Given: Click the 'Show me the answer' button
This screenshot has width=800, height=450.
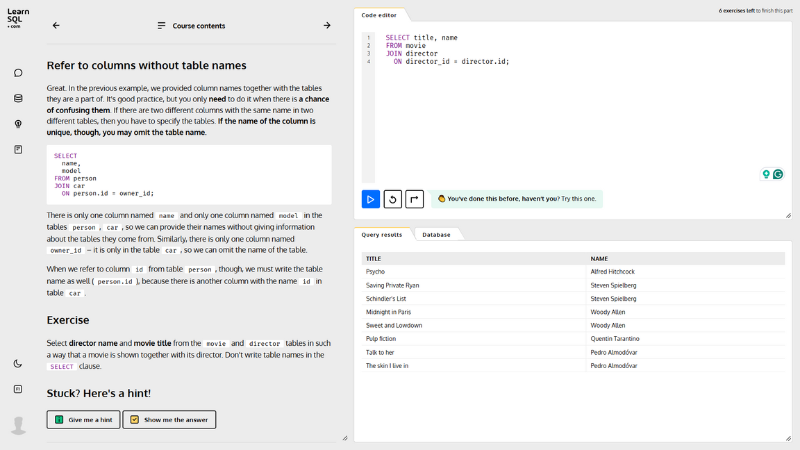Looking at the screenshot, I should point(169,420).
